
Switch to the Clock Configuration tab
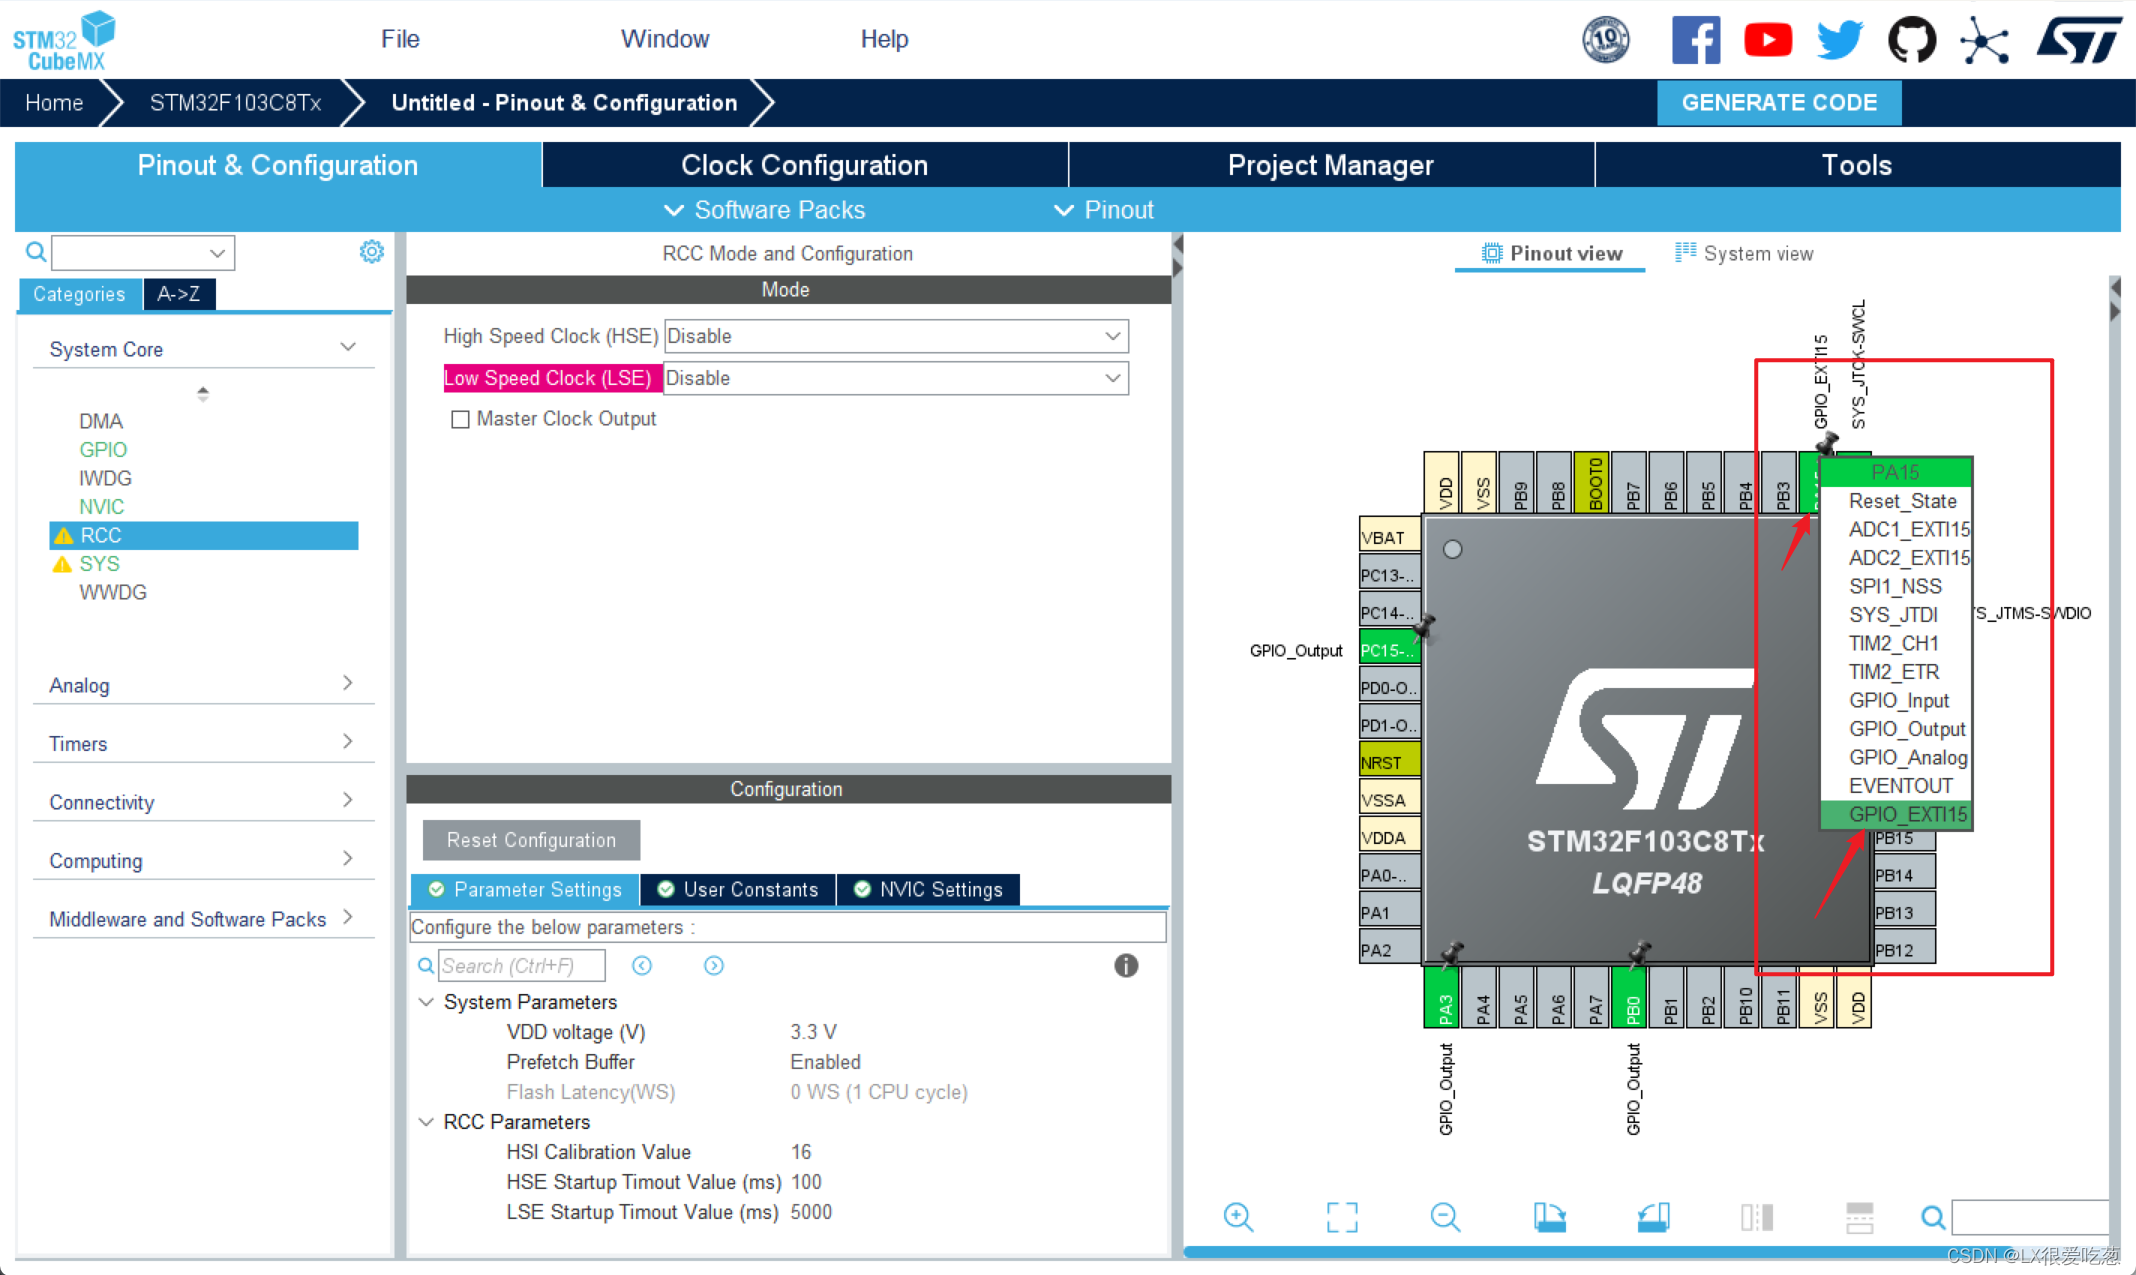tap(805, 165)
